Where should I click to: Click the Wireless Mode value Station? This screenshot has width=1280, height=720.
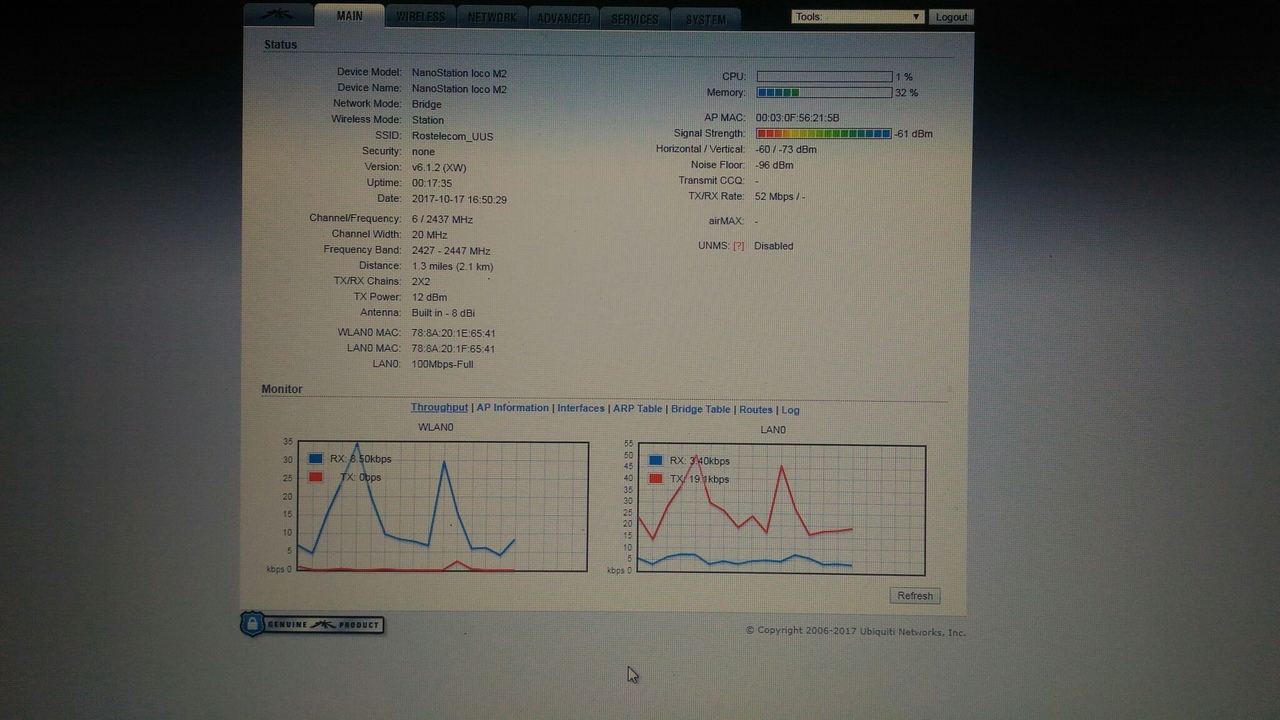(427, 120)
